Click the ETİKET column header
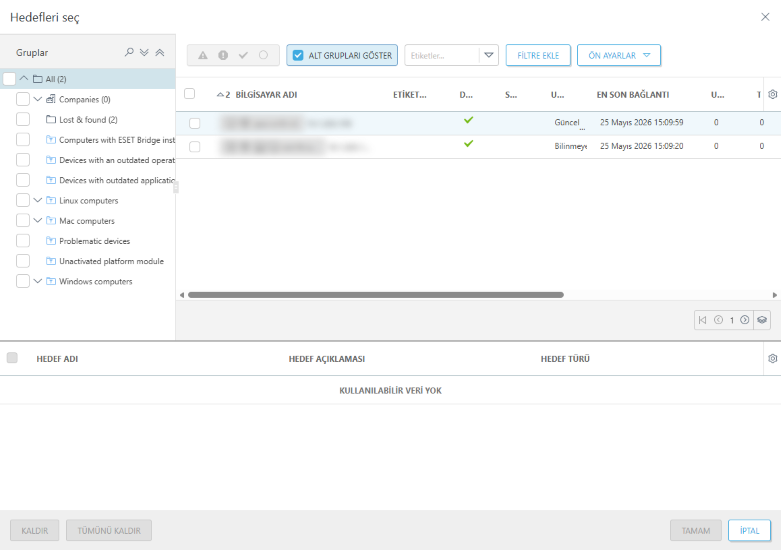 coord(409,95)
